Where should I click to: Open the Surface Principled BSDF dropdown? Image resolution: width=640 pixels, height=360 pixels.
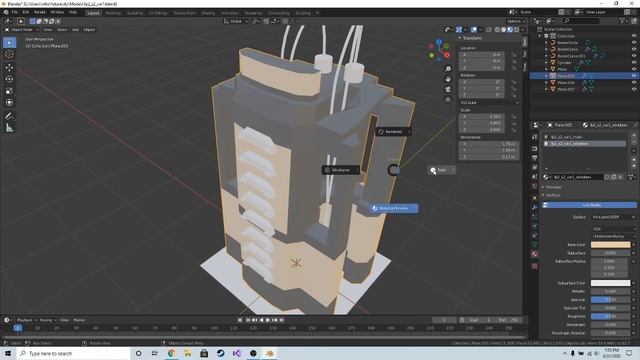[x=613, y=217]
